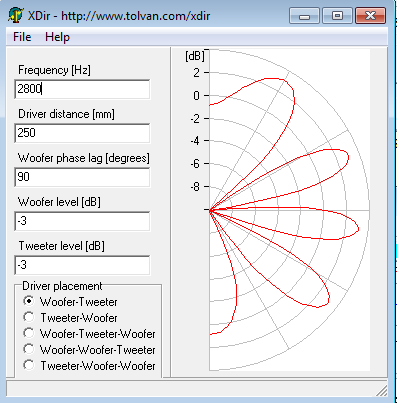Click the Tweeter level [dB] label
The height and width of the screenshot is (403, 397).
pyautogui.click(x=62, y=246)
